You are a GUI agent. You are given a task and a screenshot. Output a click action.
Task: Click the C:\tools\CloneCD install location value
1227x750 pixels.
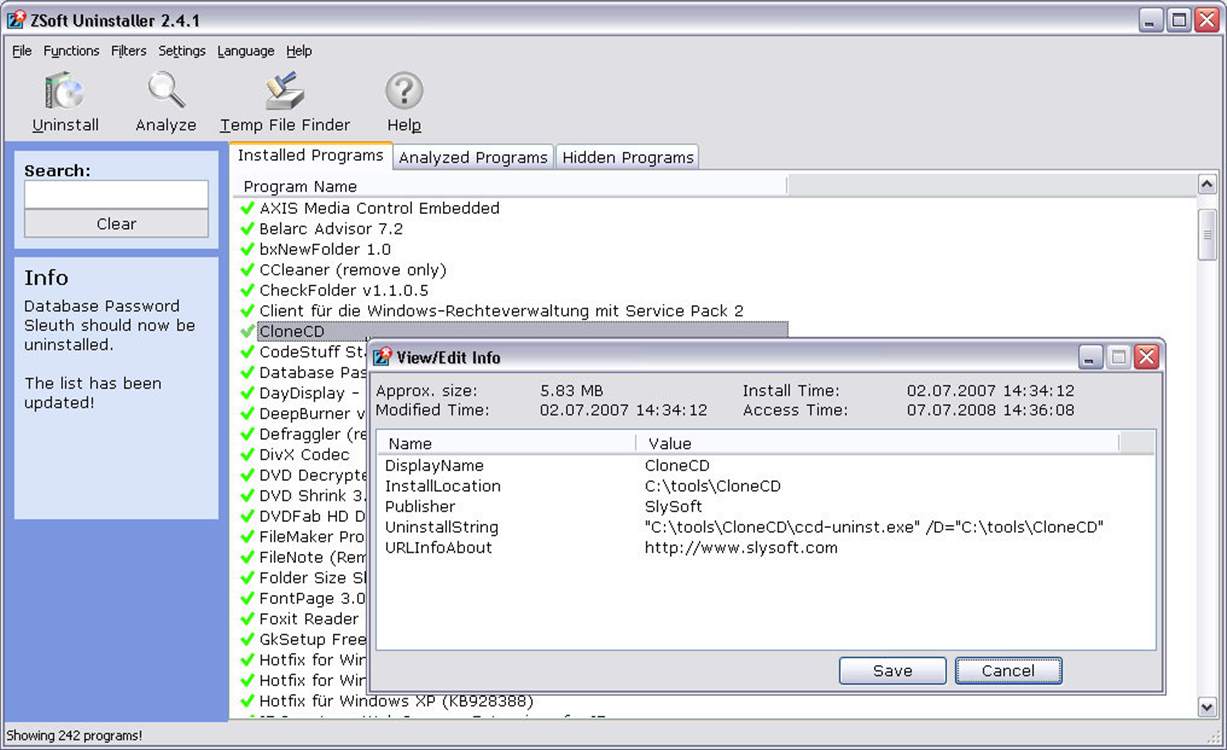[x=712, y=486]
